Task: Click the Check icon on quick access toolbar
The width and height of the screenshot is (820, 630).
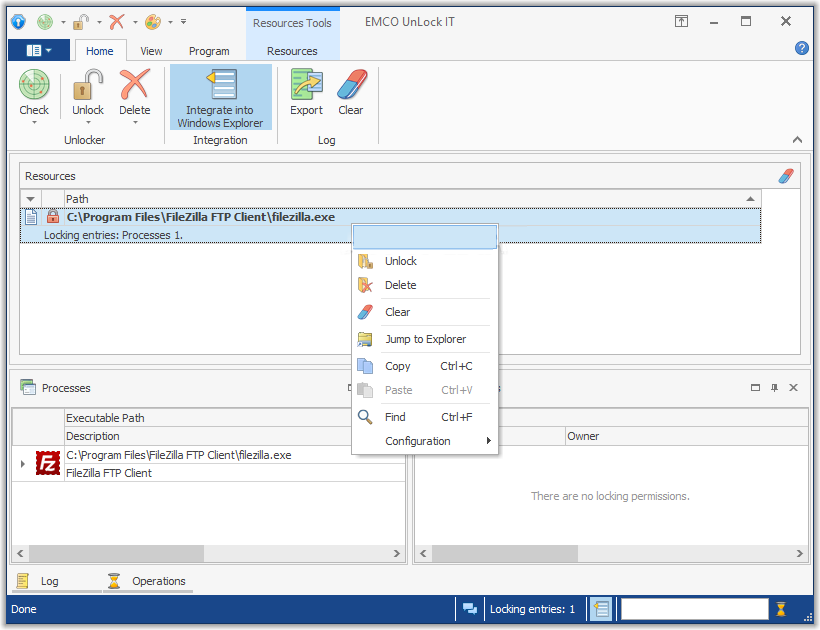Action: (44, 21)
